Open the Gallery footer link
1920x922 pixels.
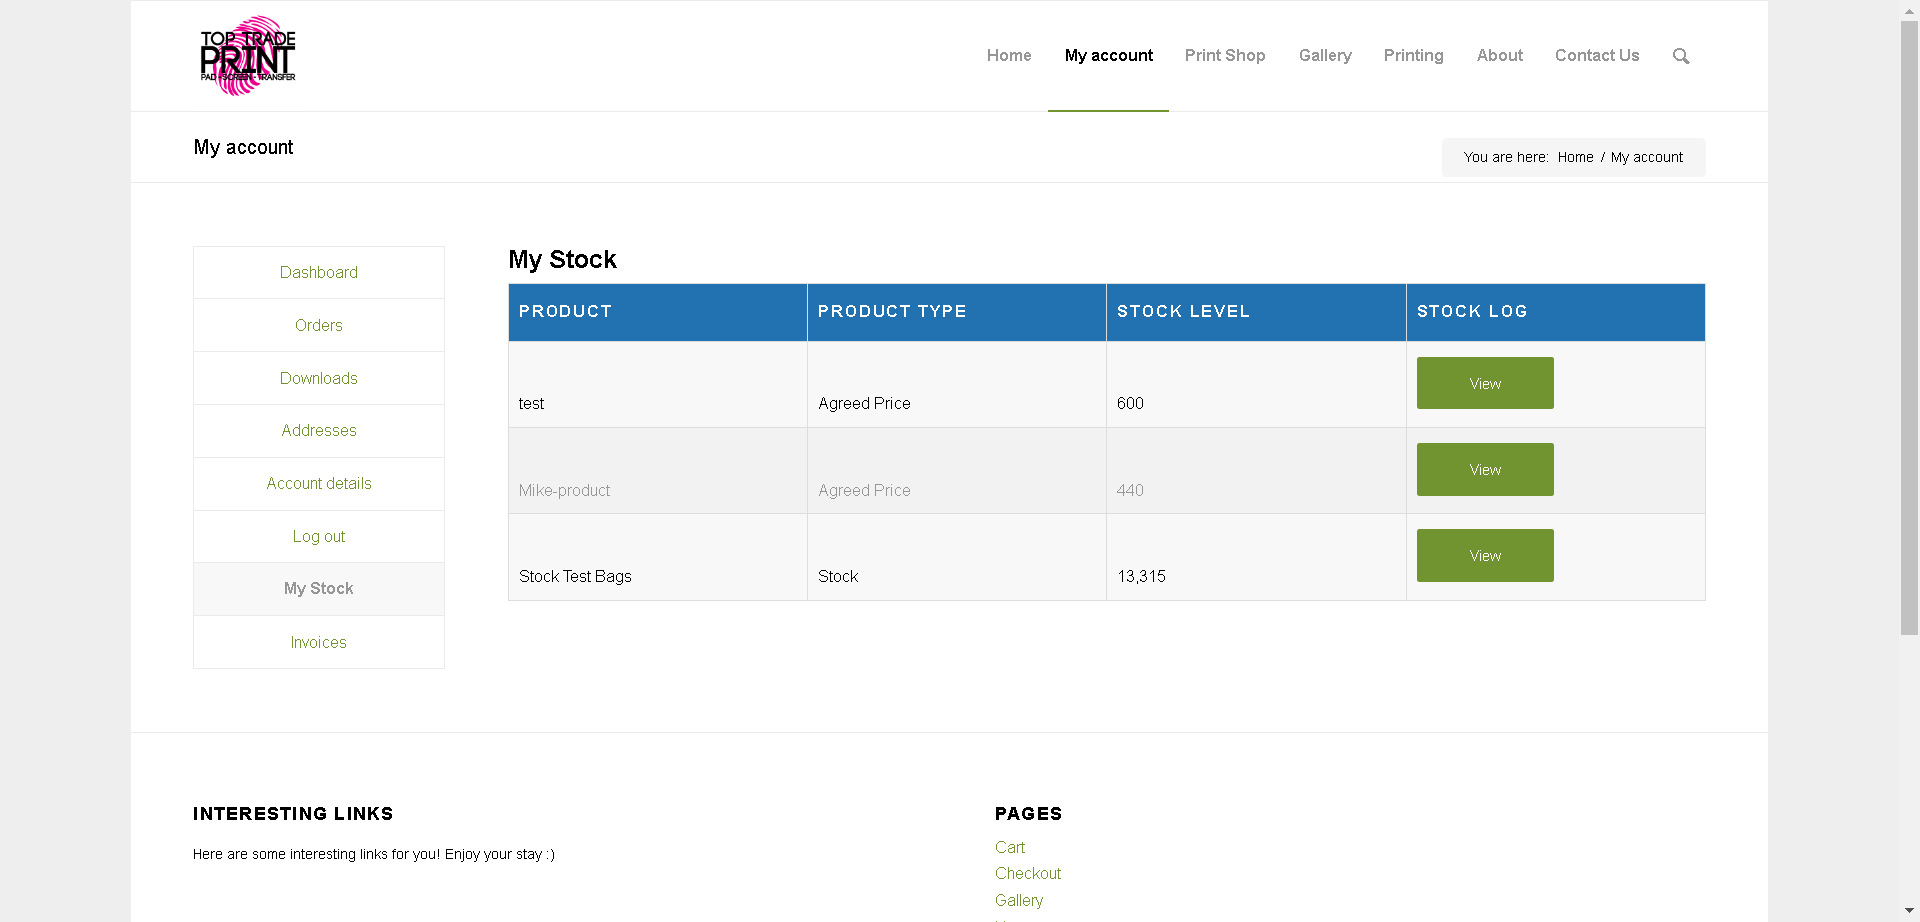point(1019,900)
